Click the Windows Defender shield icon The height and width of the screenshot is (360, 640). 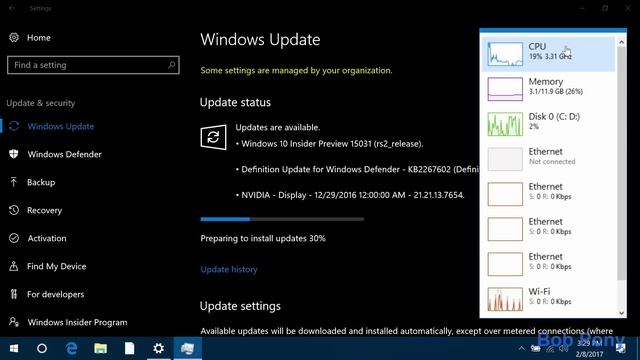click(14, 154)
